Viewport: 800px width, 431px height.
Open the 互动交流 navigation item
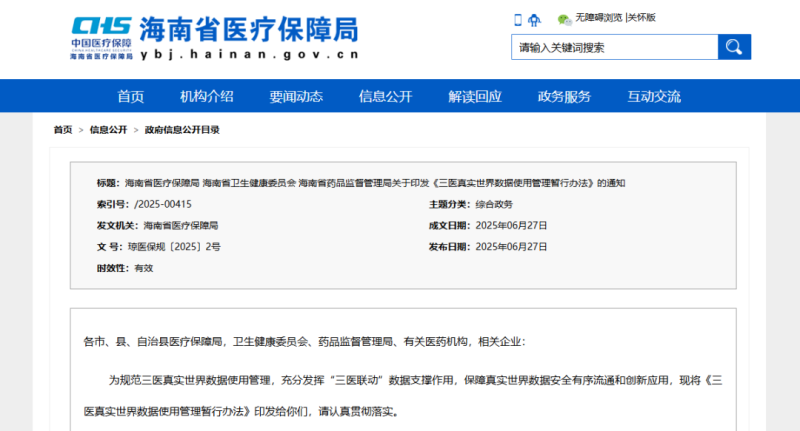coord(654,97)
